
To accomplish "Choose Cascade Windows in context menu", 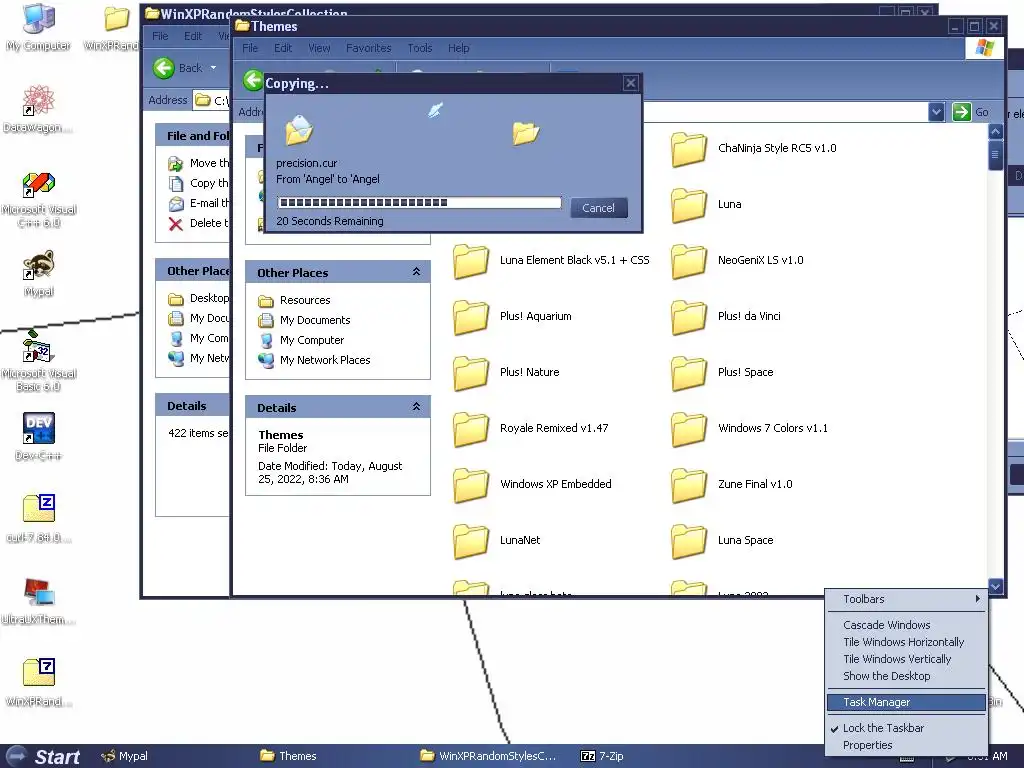I will tap(906, 625).
